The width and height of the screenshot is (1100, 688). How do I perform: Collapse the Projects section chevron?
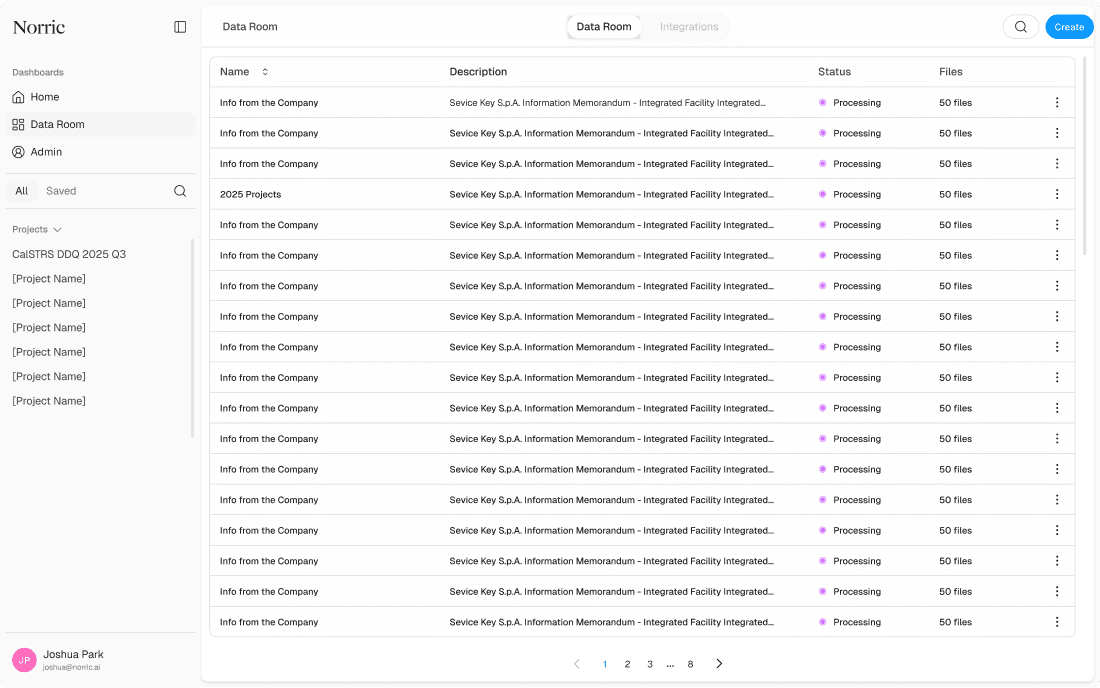click(58, 229)
